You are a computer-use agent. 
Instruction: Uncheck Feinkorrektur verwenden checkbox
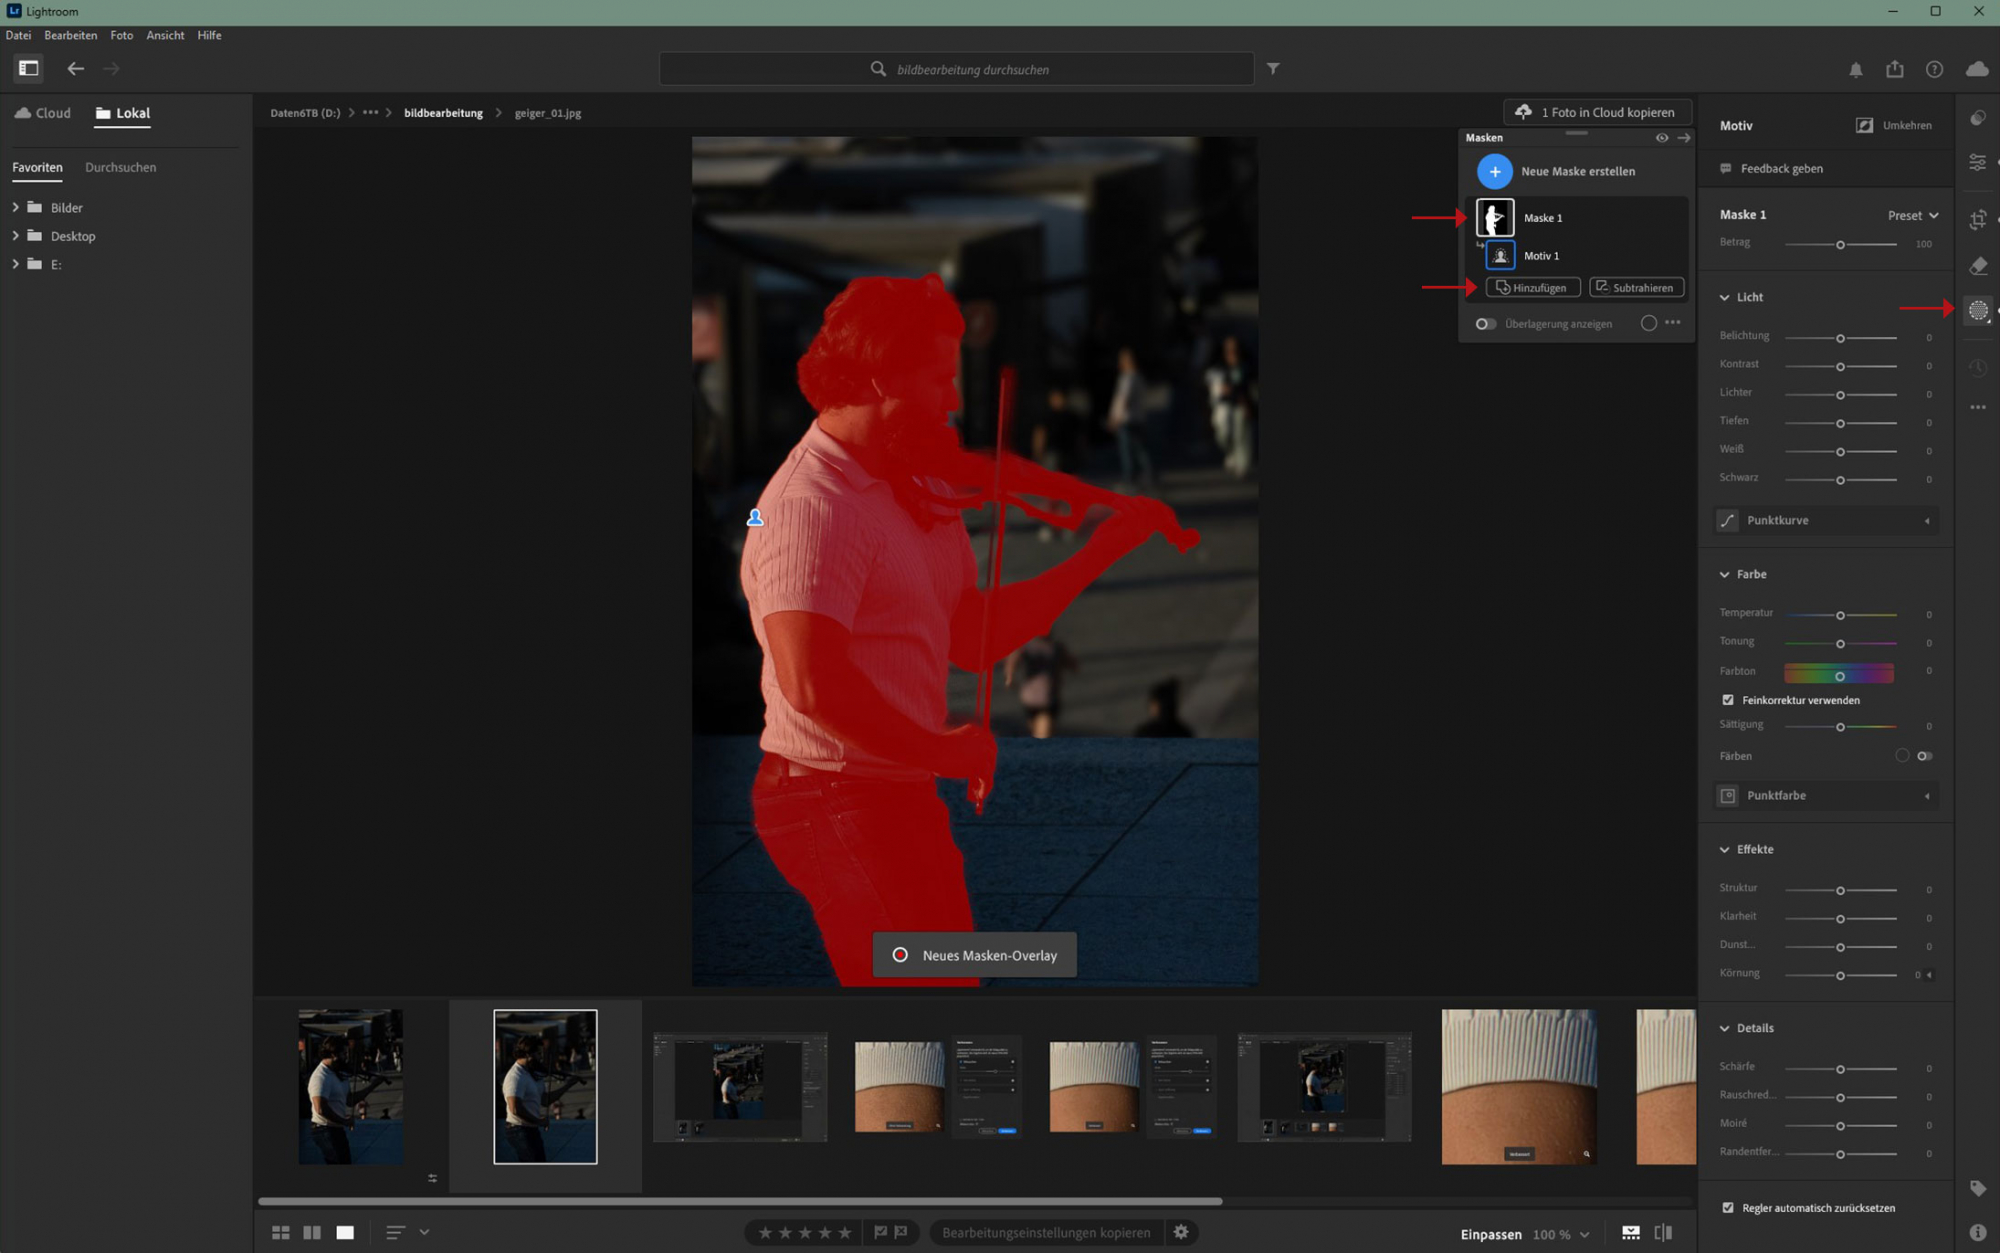(1727, 700)
